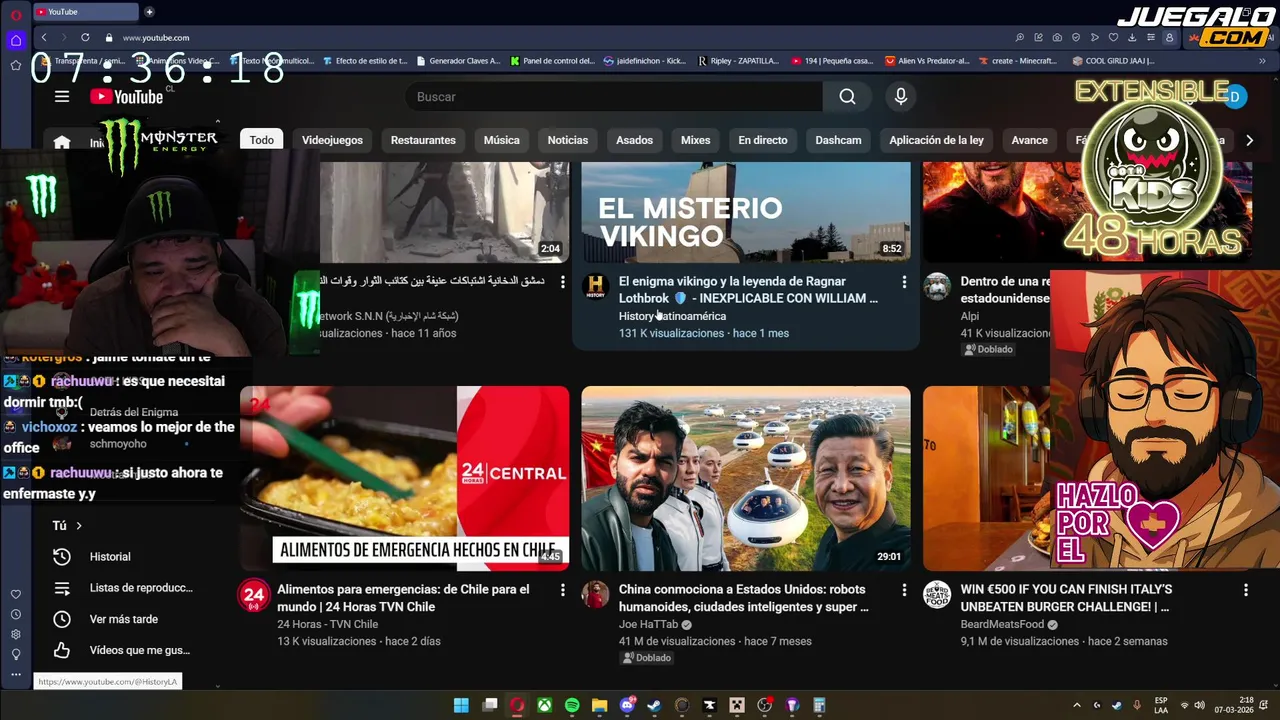Open the 'Alien Vs Predator' bookmark
Screen dimensions: 1280x720
click(927, 61)
